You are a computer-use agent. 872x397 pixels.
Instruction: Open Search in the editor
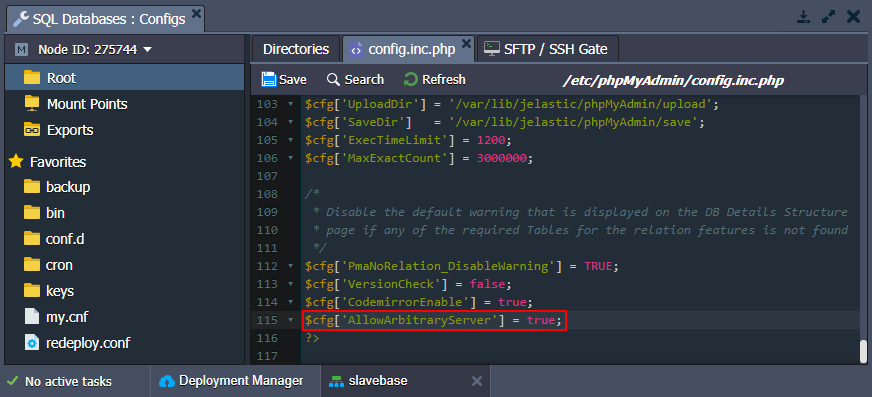[x=355, y=80]
